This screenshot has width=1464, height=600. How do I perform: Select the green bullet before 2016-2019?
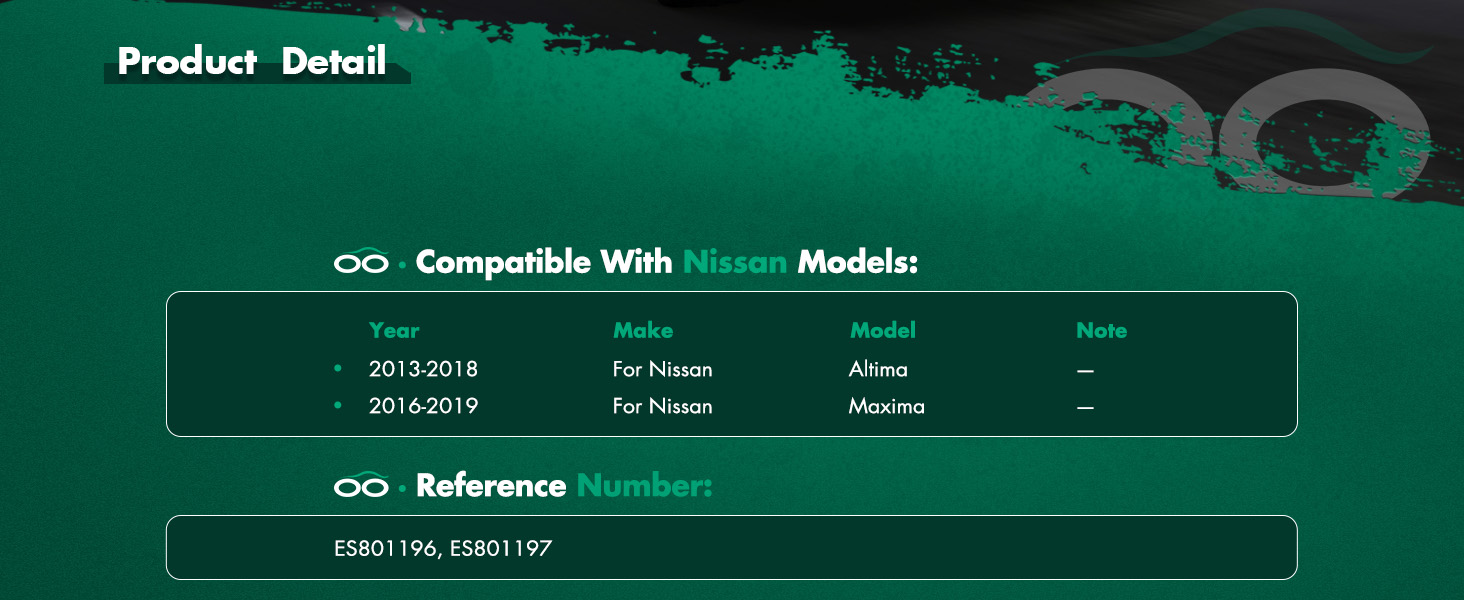click(x=338, y=406)
